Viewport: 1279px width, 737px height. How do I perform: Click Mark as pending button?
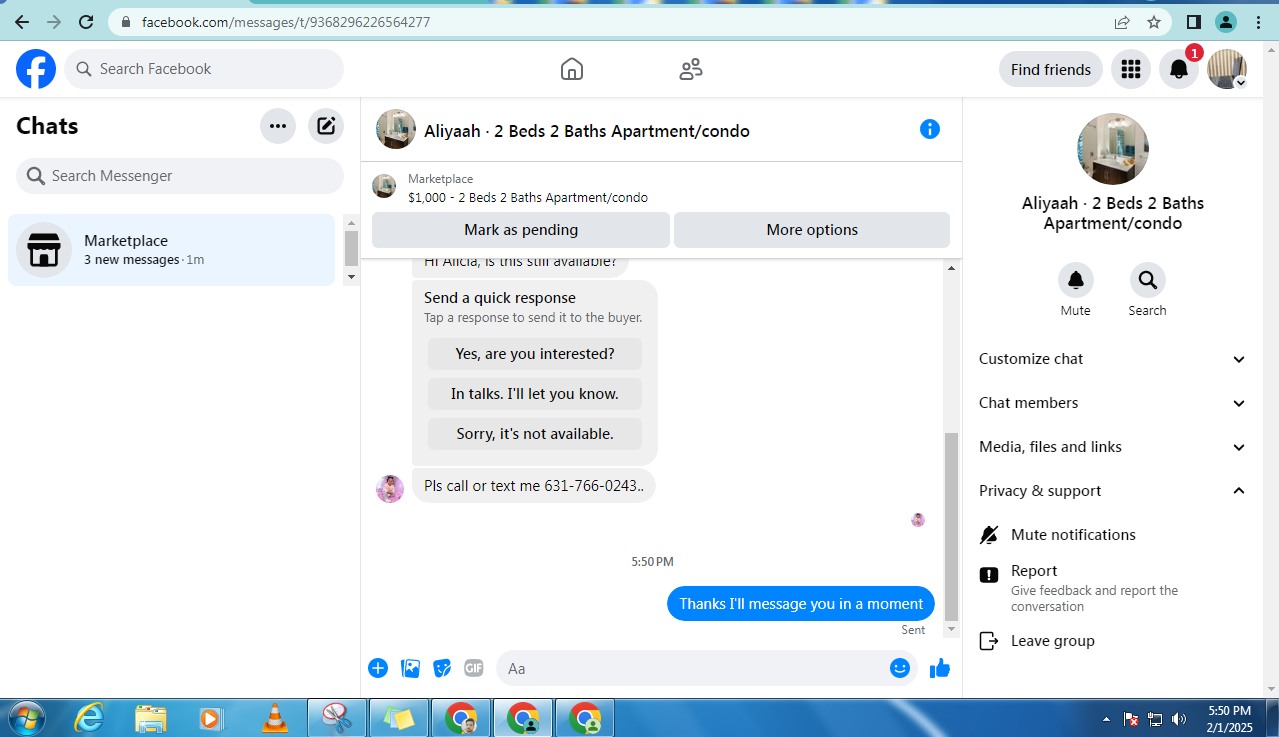click(521, 230)
